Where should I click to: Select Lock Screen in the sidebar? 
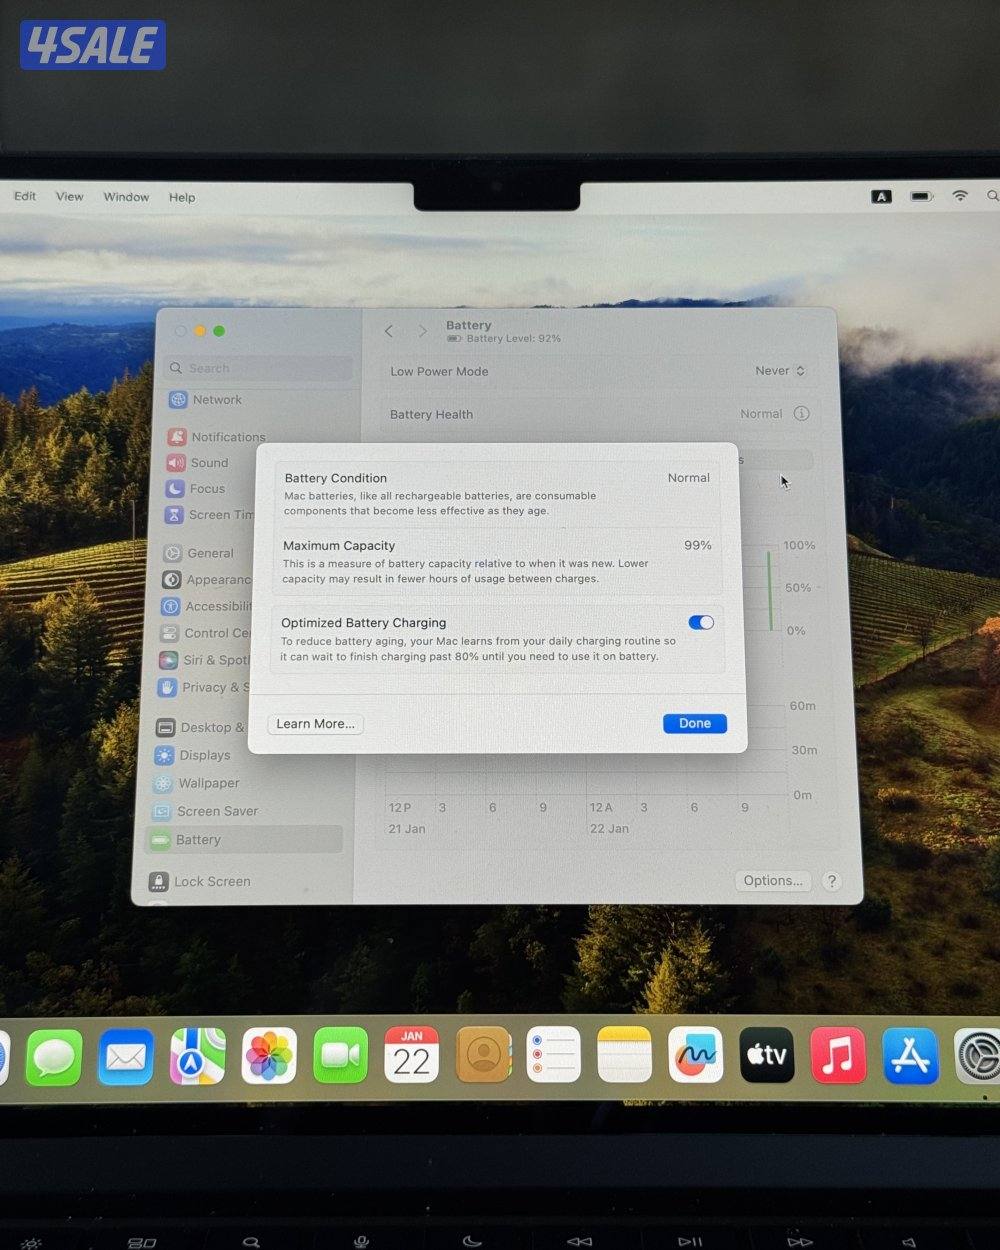click(212, 881)
